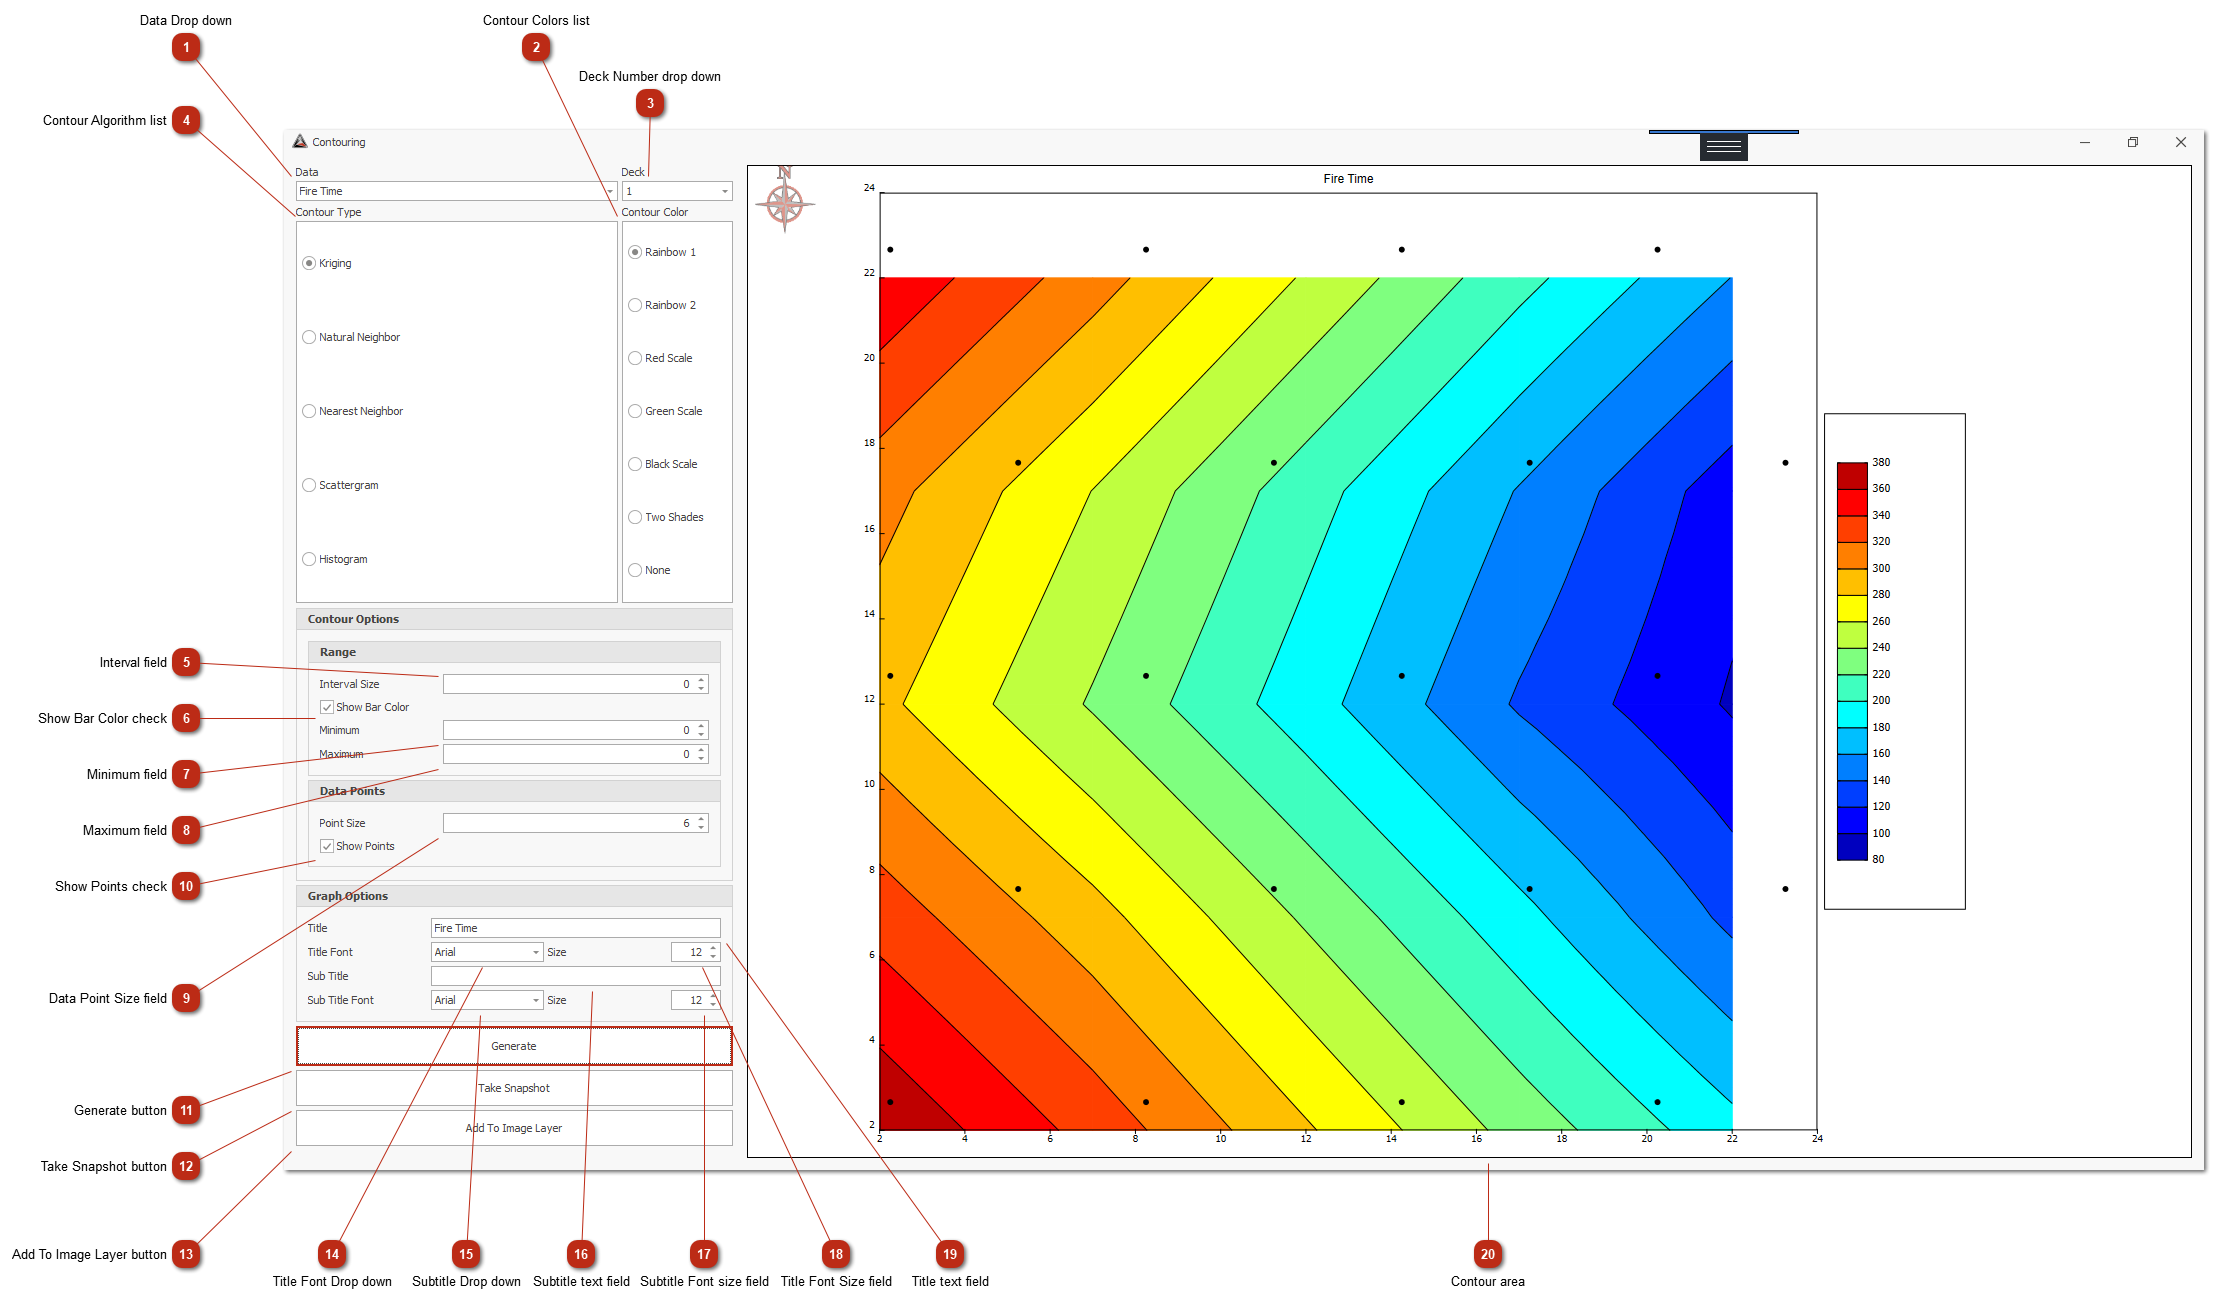Click the Interval Size up spinner arrow
Screen dimensions: 2213x1305
tap(702, 680)
